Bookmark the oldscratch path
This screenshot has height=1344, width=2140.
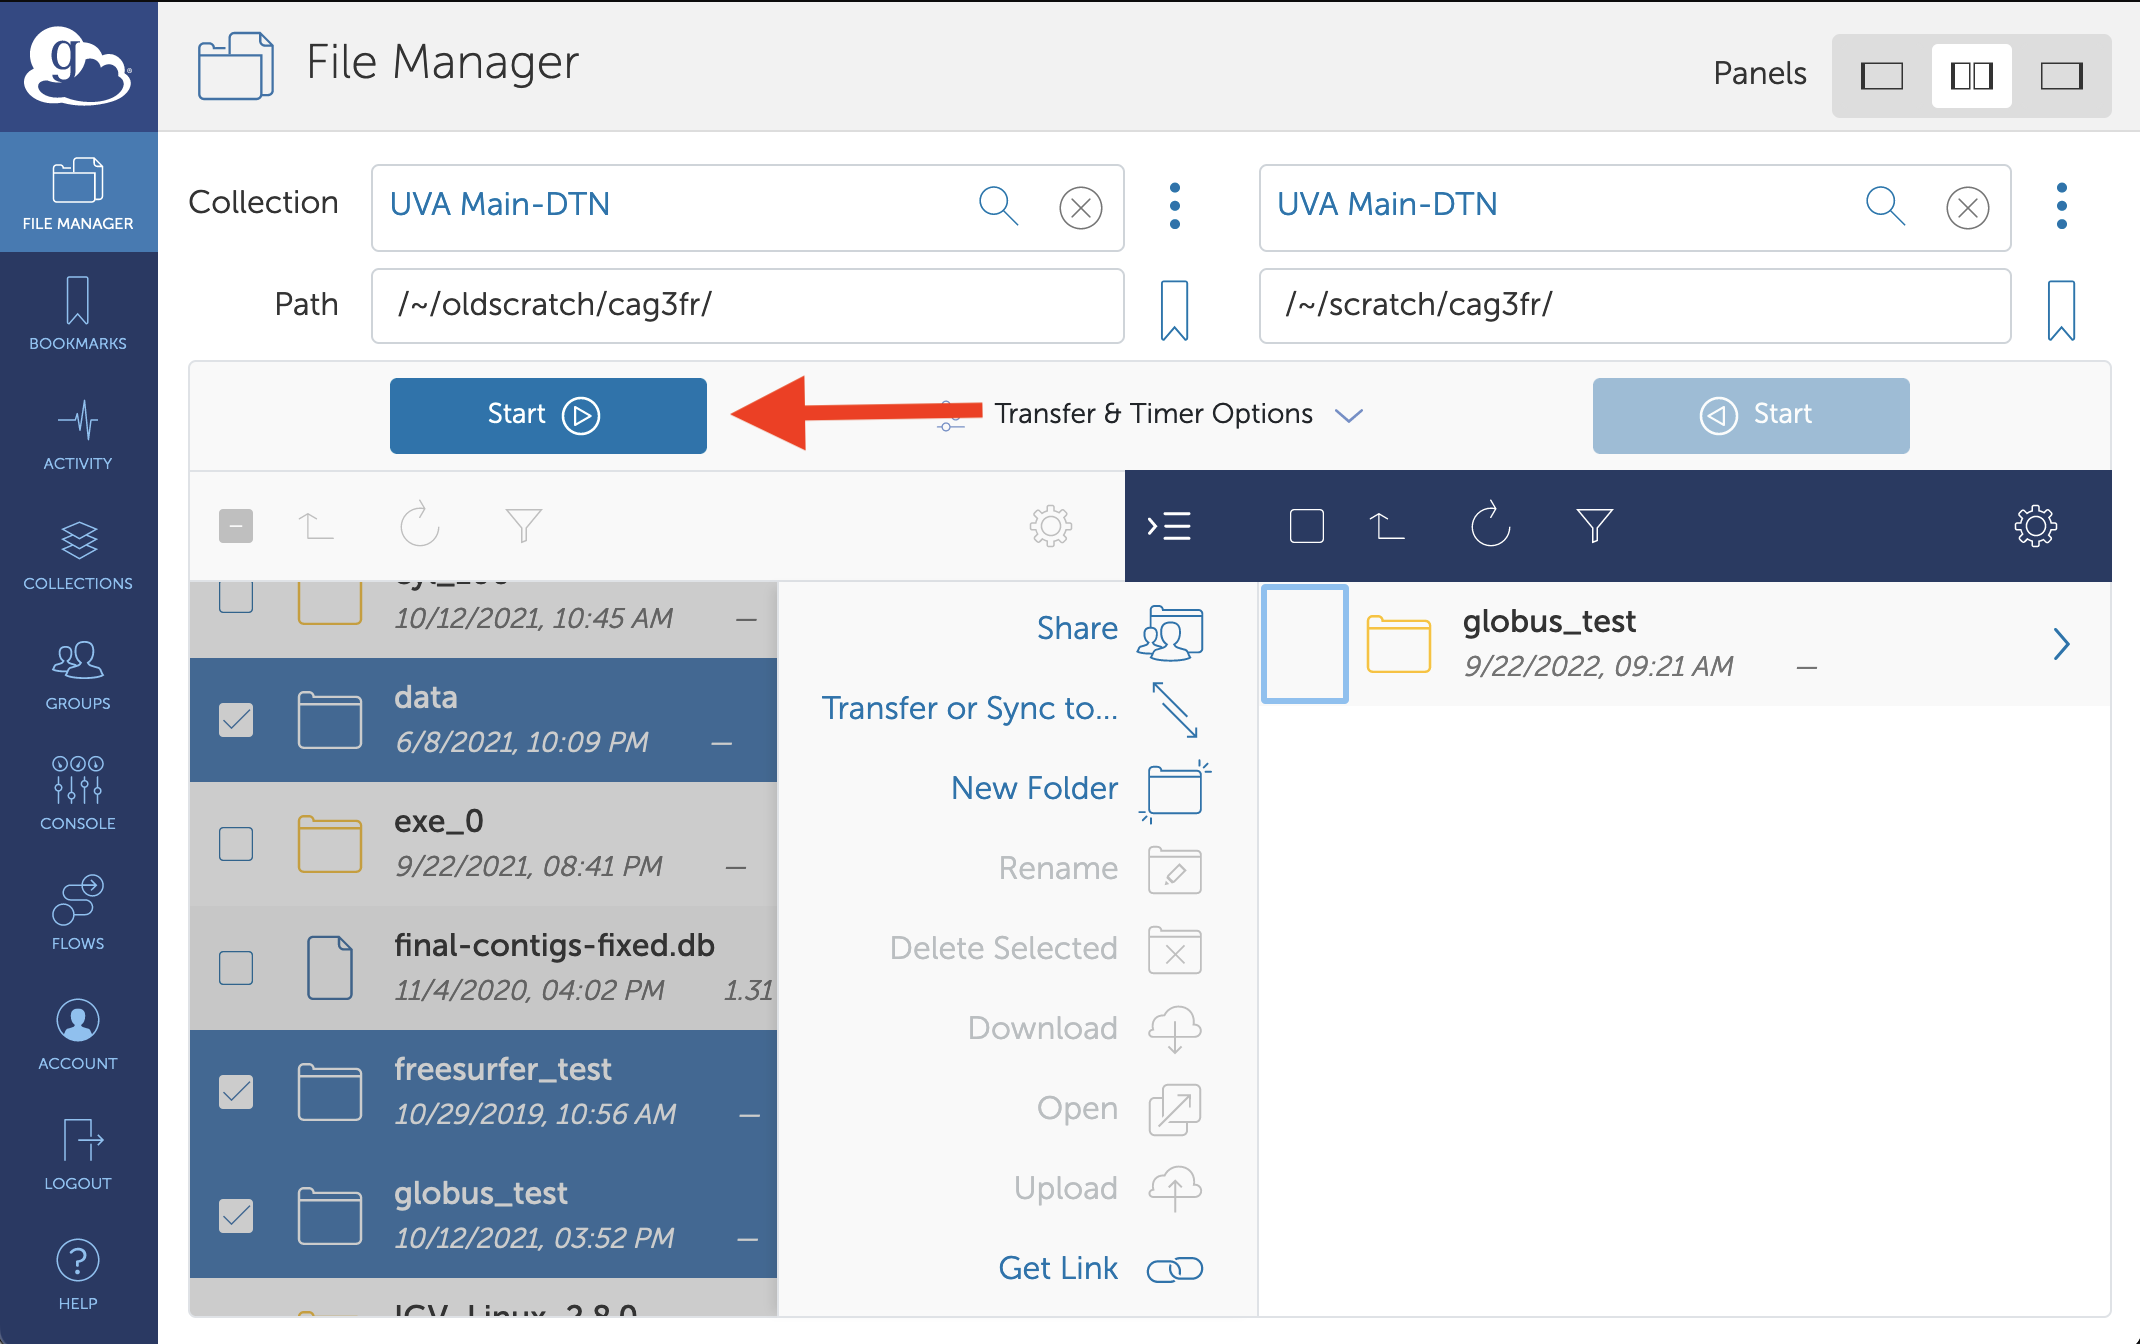coord(1174,309)
